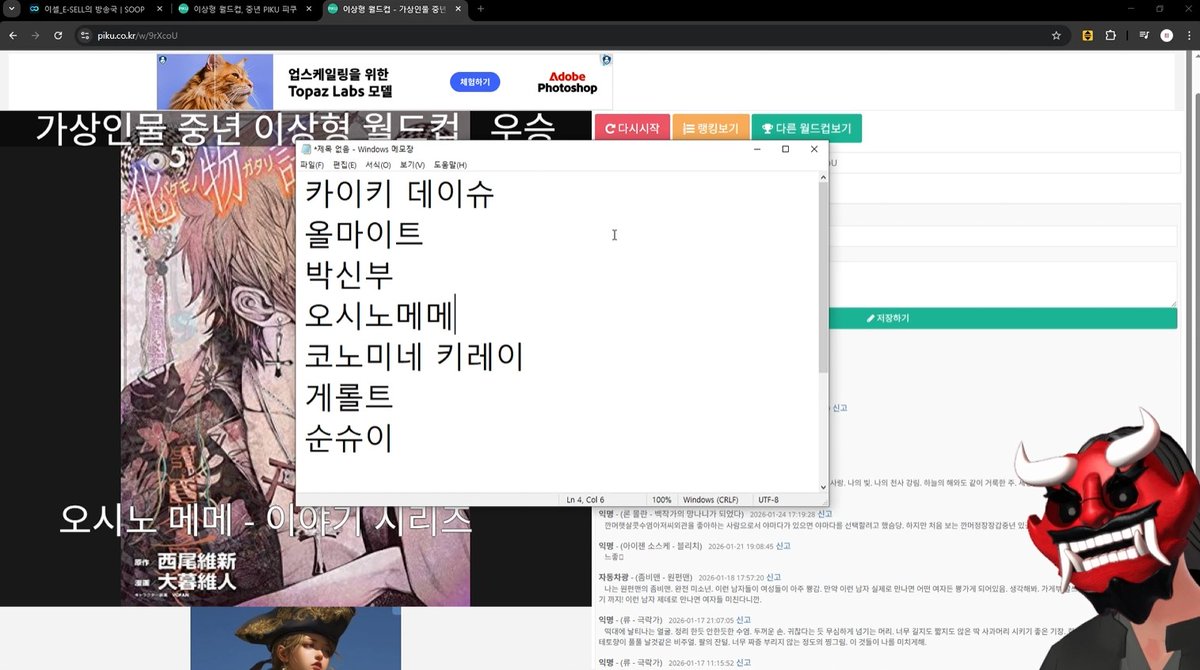Open the 파일(F) menu in Notepad
The width and height of the screenshot is (1200, 670).
point(312,165)
